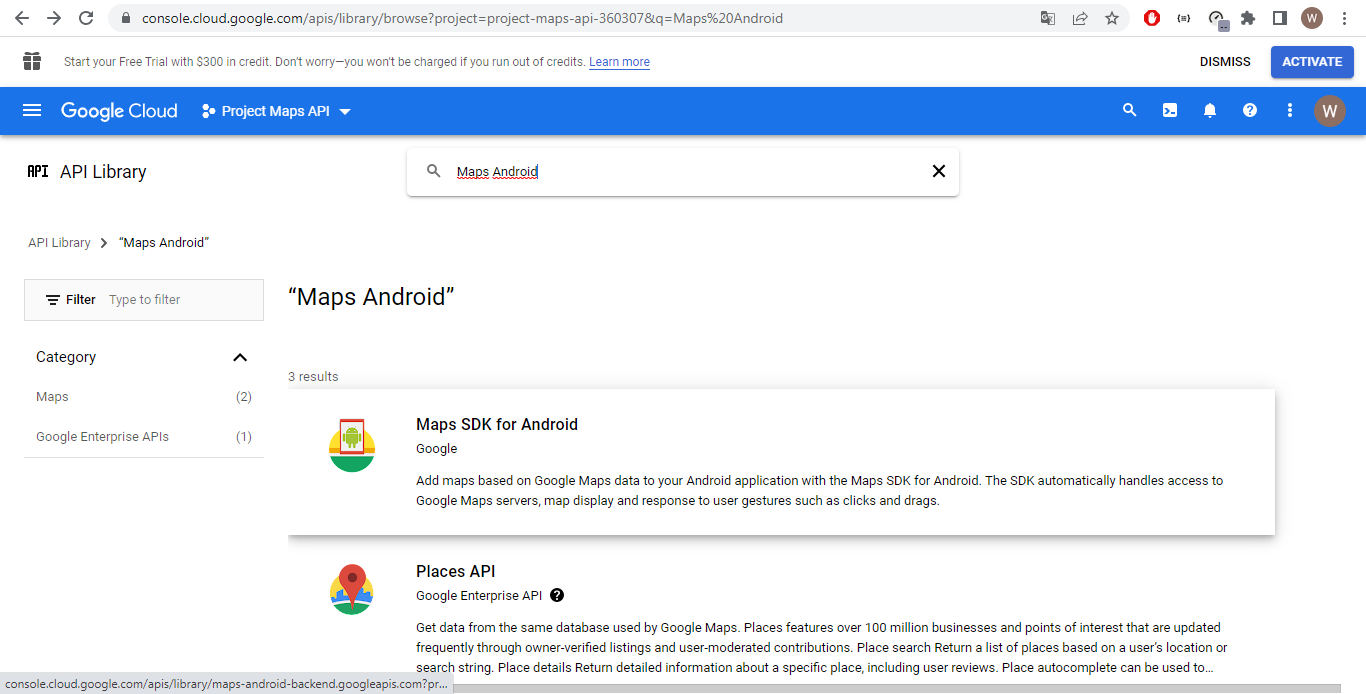Open the speedometer extension icon
Image resolution: width=1366 pixels, height=694 pixels.
1216,18
